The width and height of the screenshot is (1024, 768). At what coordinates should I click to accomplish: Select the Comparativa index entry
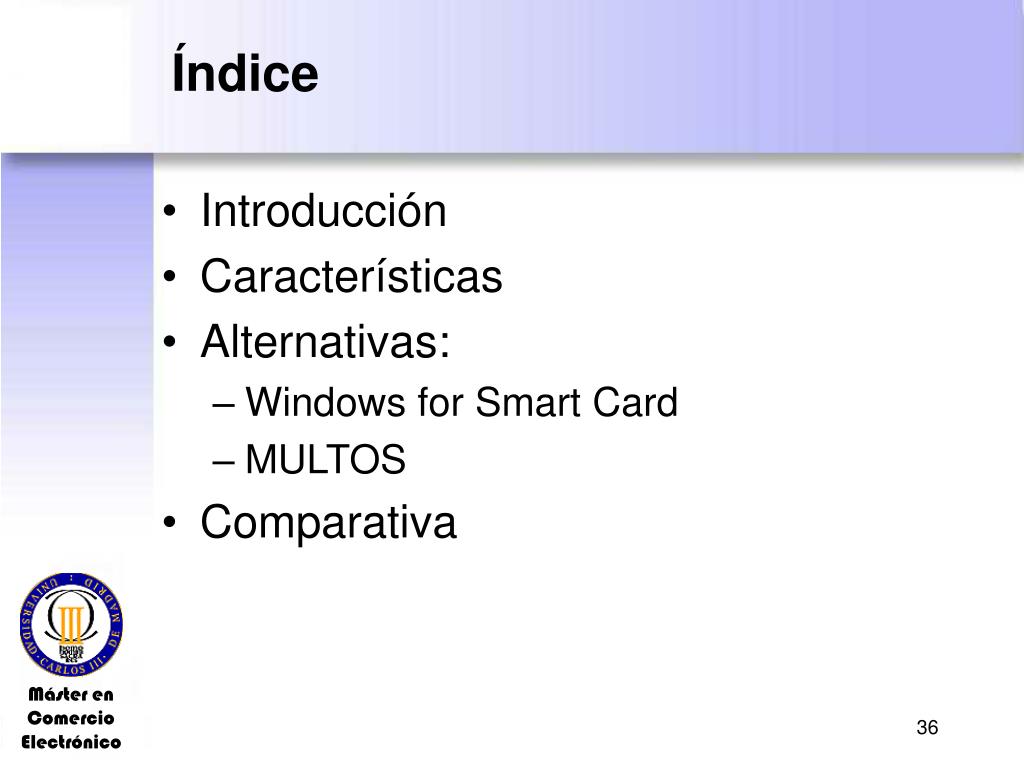[328, 522]
